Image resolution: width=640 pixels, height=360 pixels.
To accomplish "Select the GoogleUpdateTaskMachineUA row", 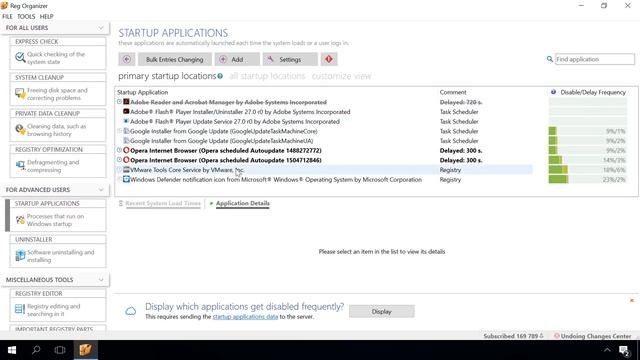I will coord(324,141).
